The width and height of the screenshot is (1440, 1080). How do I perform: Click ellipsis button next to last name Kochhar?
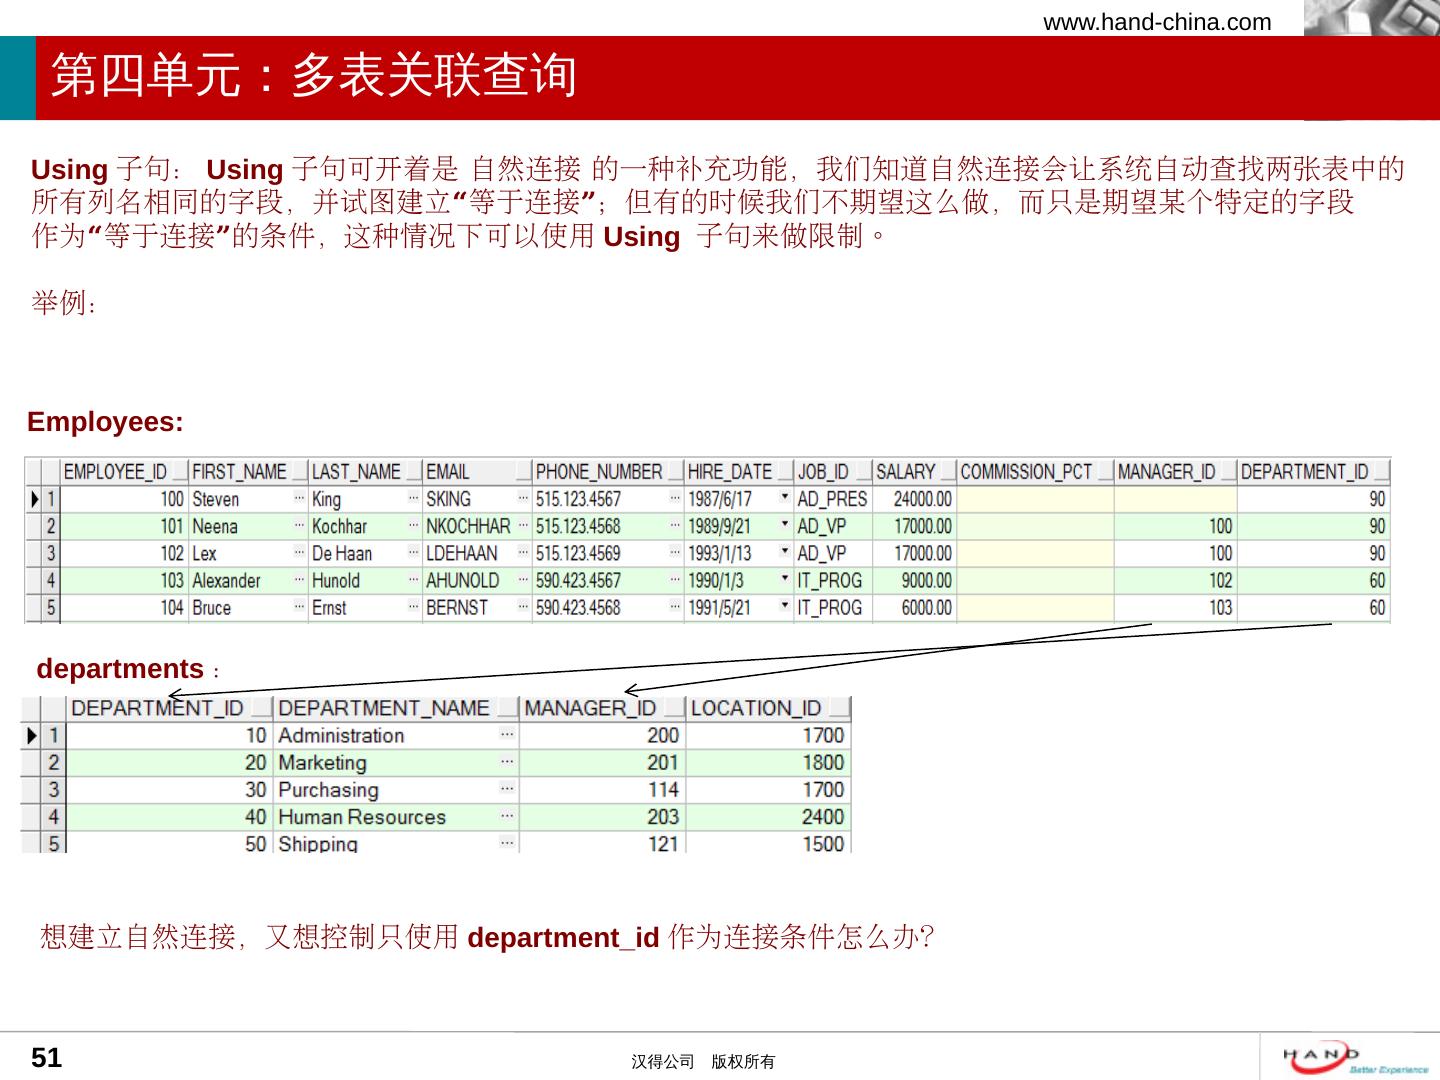click(413, 525)
